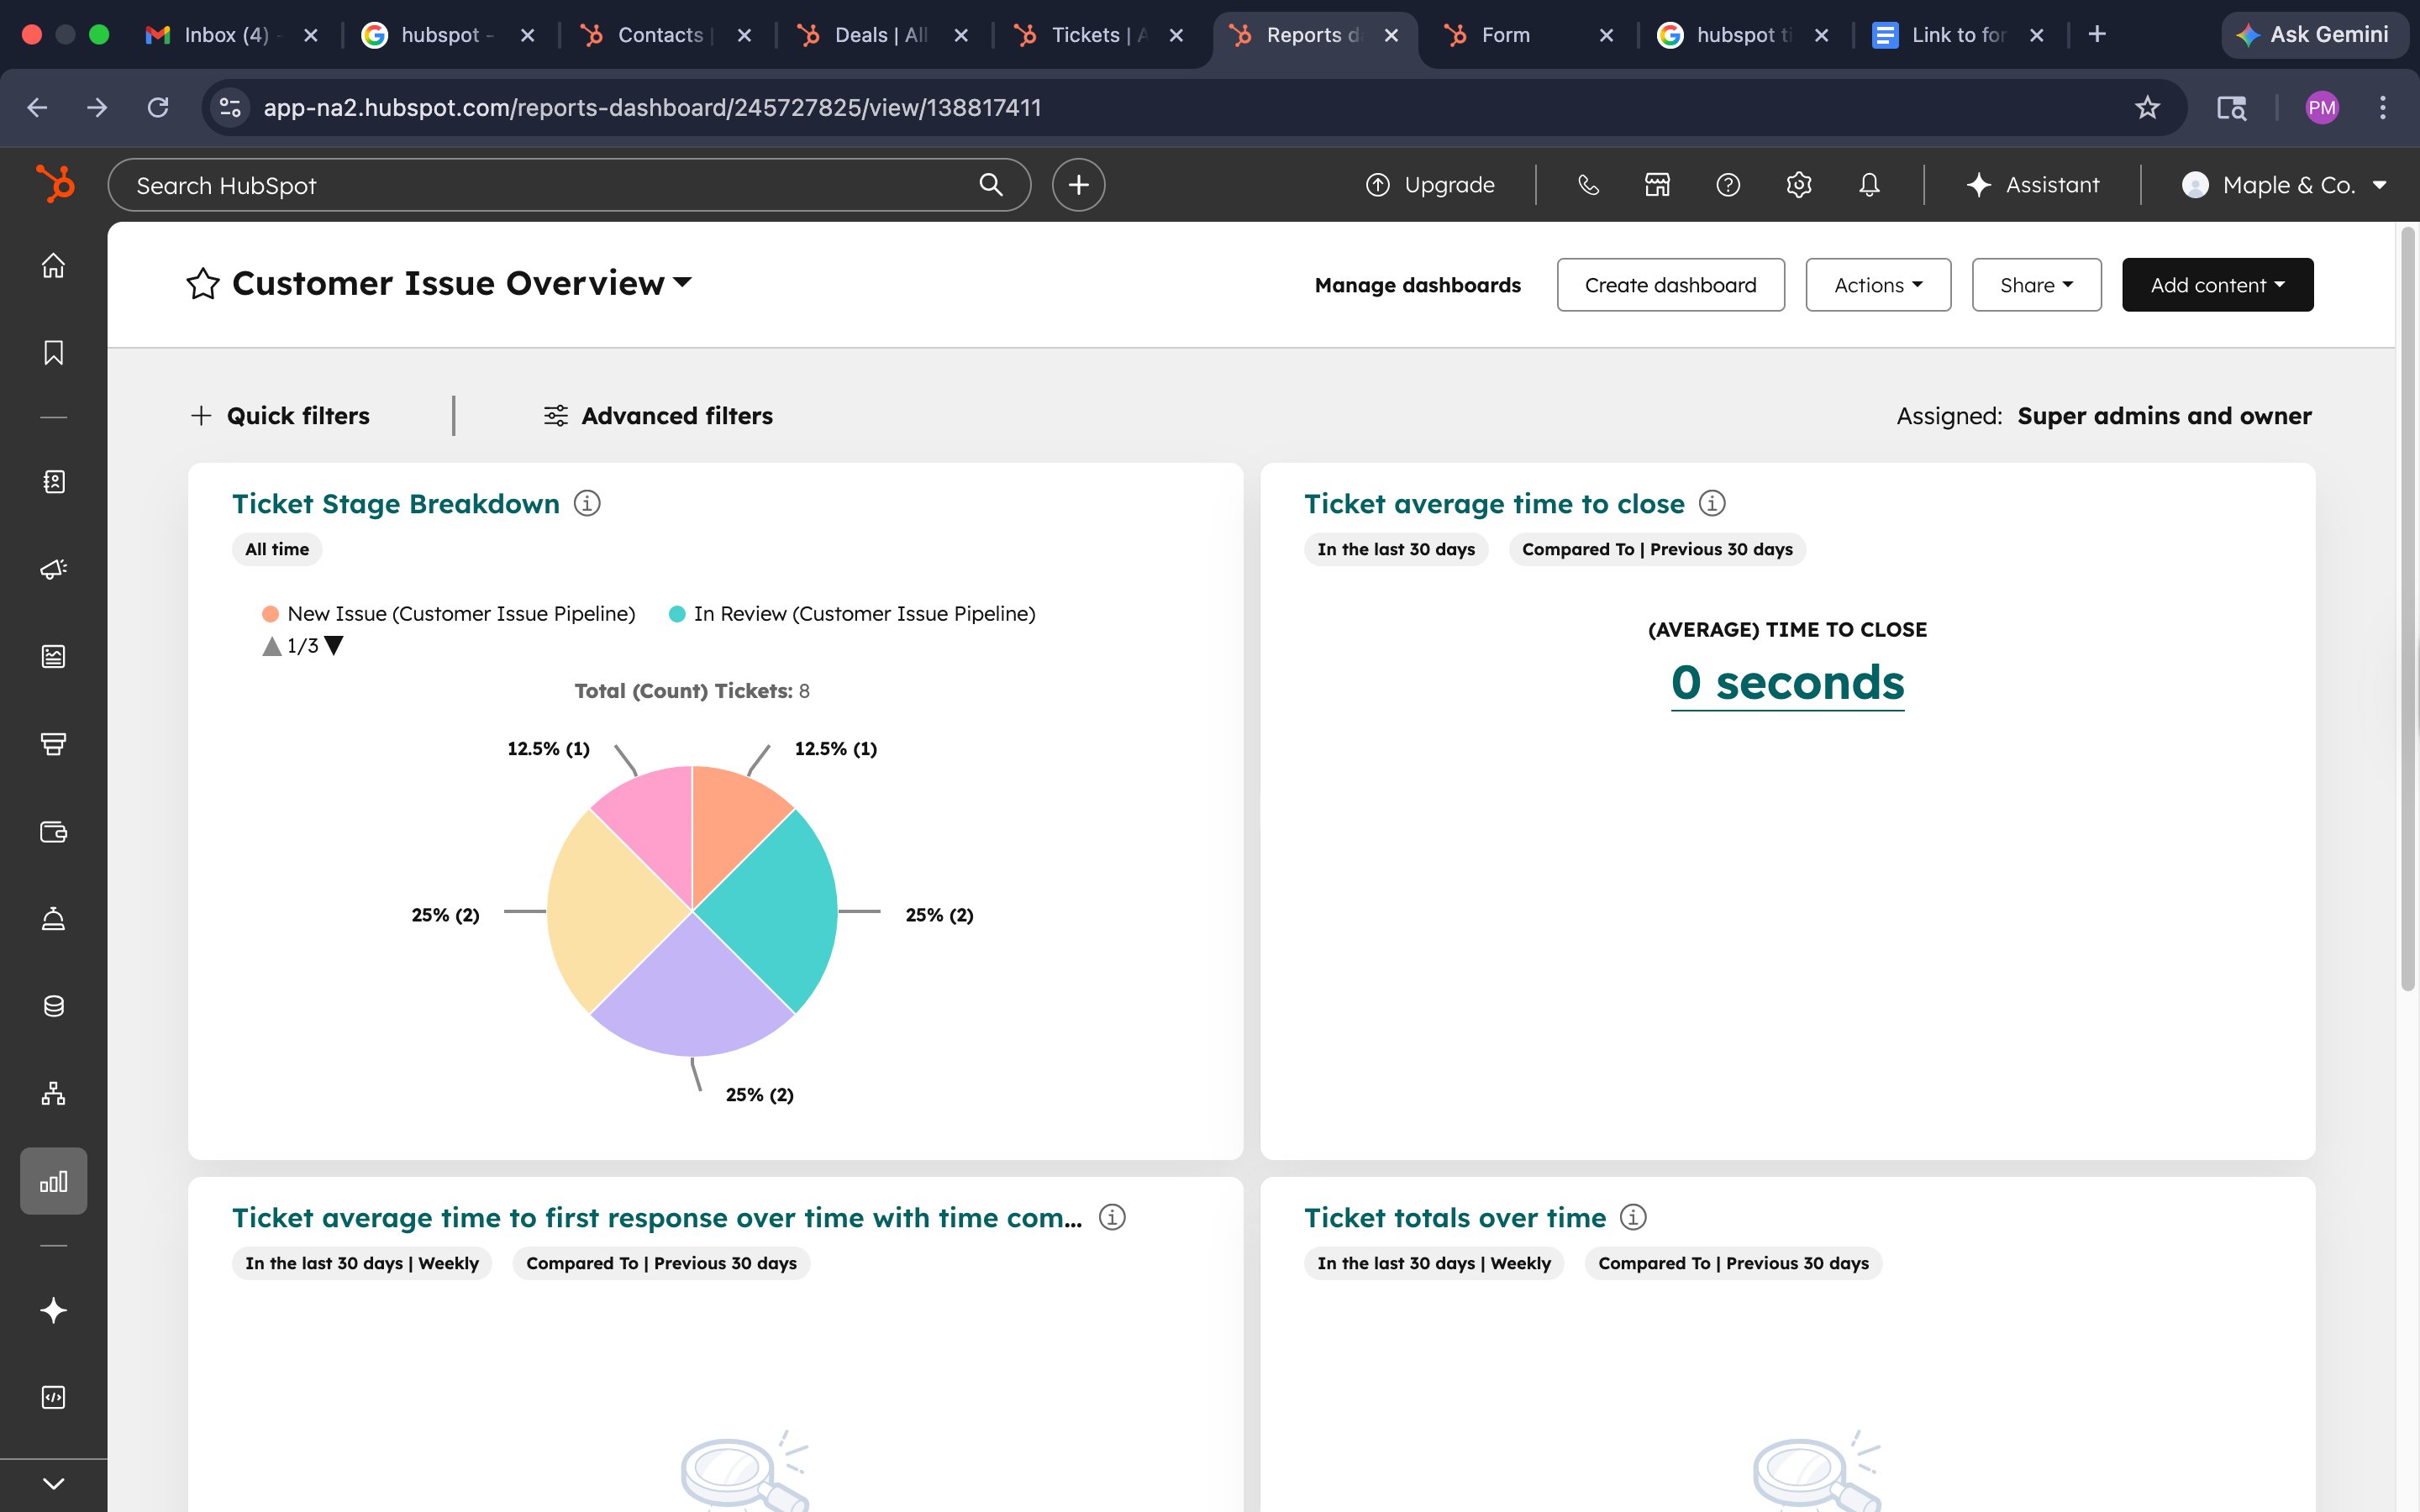2420x1512 pixels.
Task: Click Create dashboard button
Action: click(1670, 285)
